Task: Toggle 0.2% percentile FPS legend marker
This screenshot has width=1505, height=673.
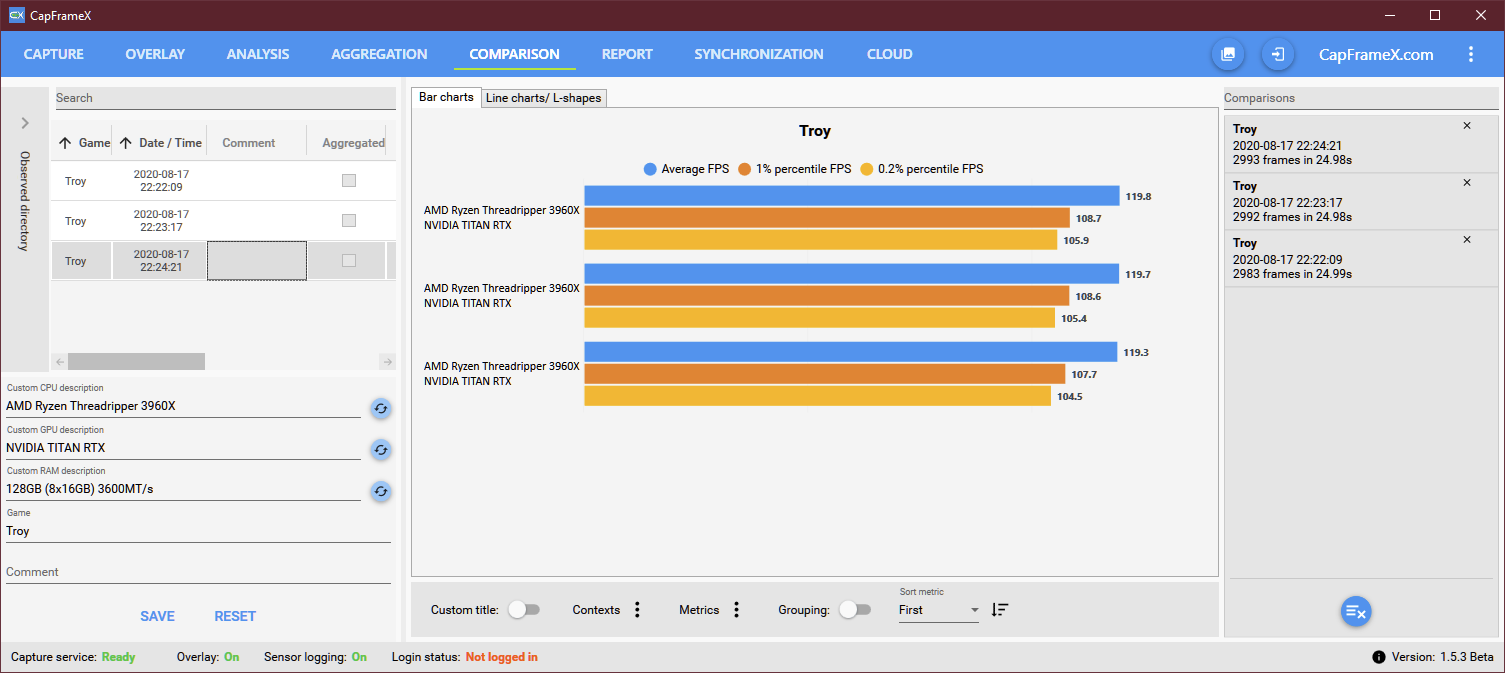Action: click(x=867, y=169)
